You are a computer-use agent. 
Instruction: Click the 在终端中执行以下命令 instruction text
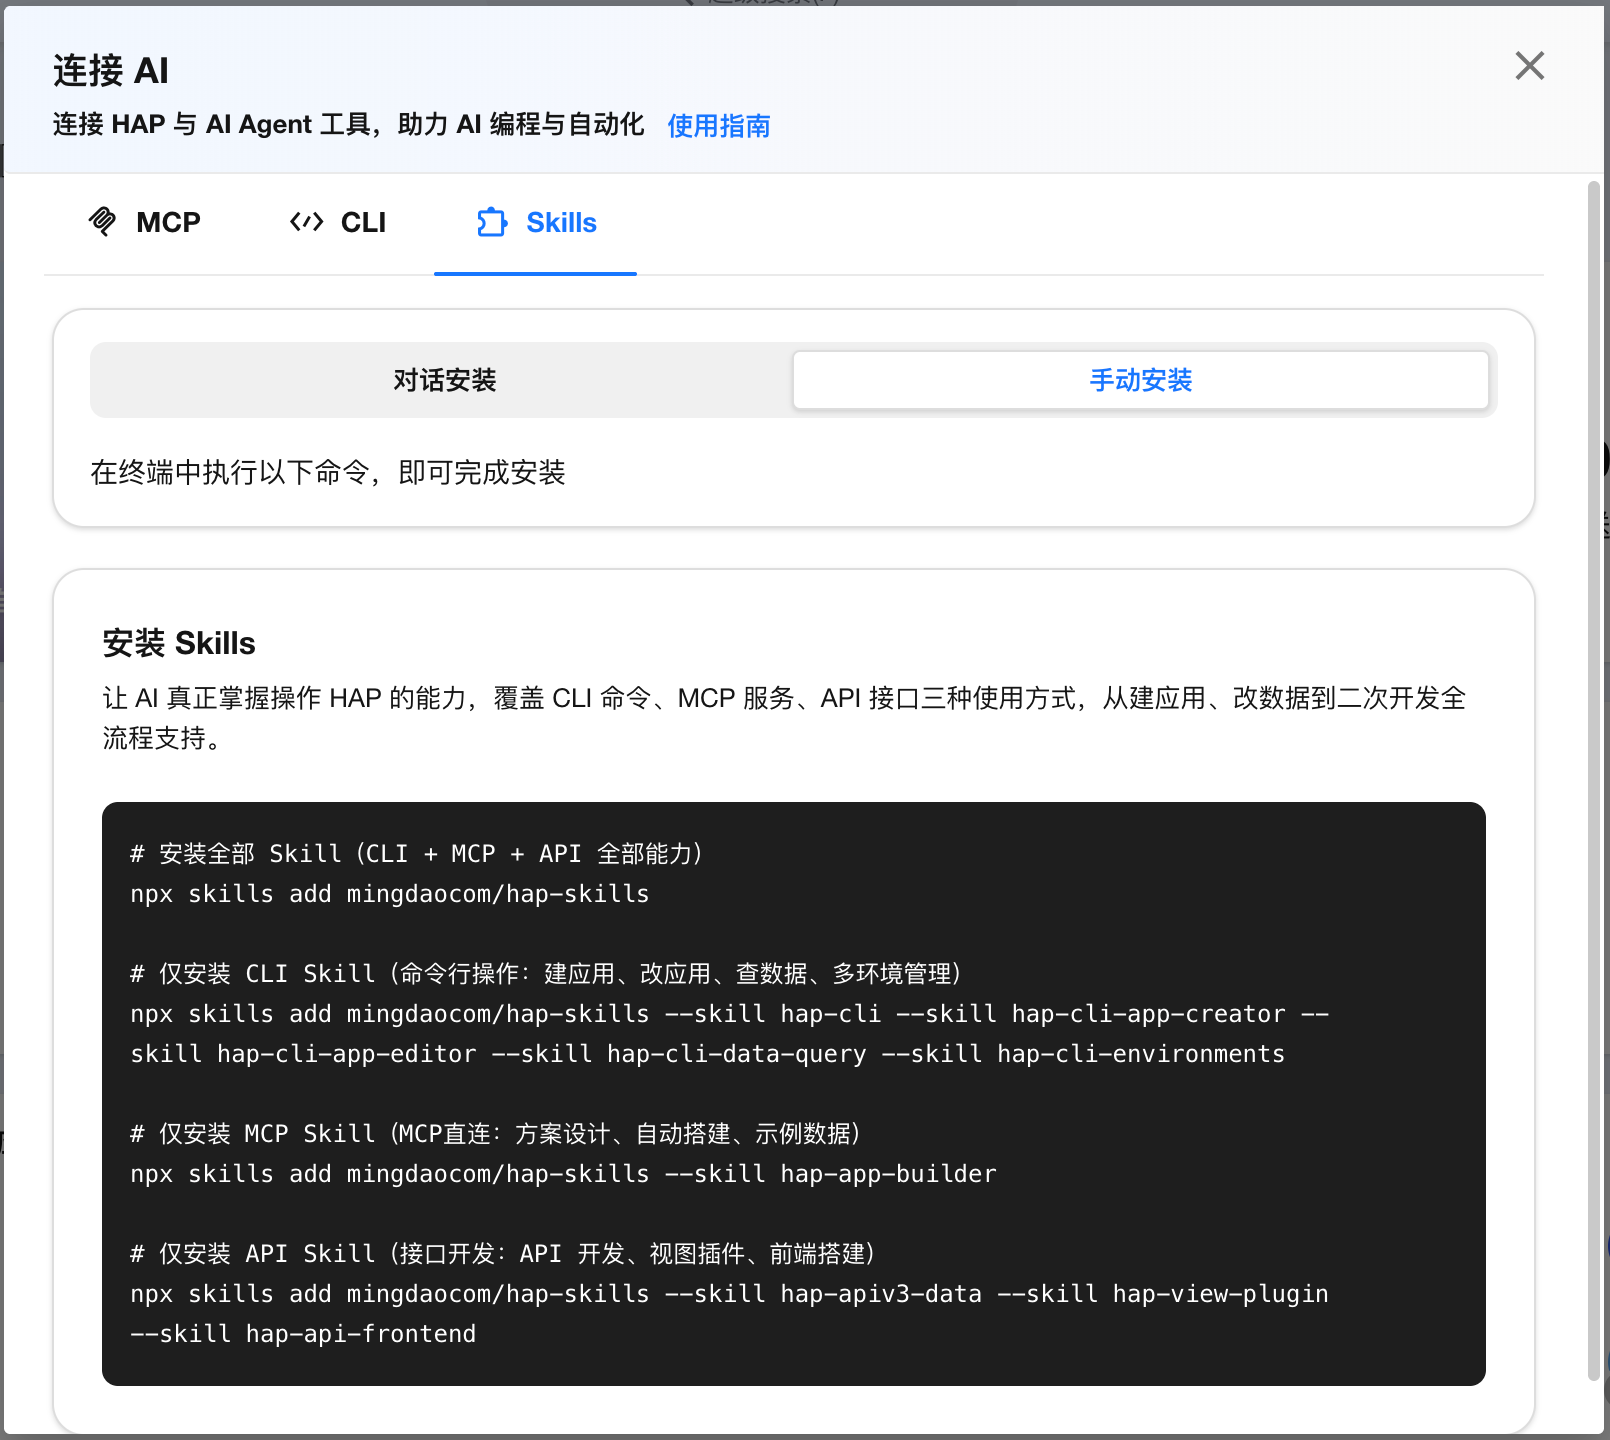328,472
